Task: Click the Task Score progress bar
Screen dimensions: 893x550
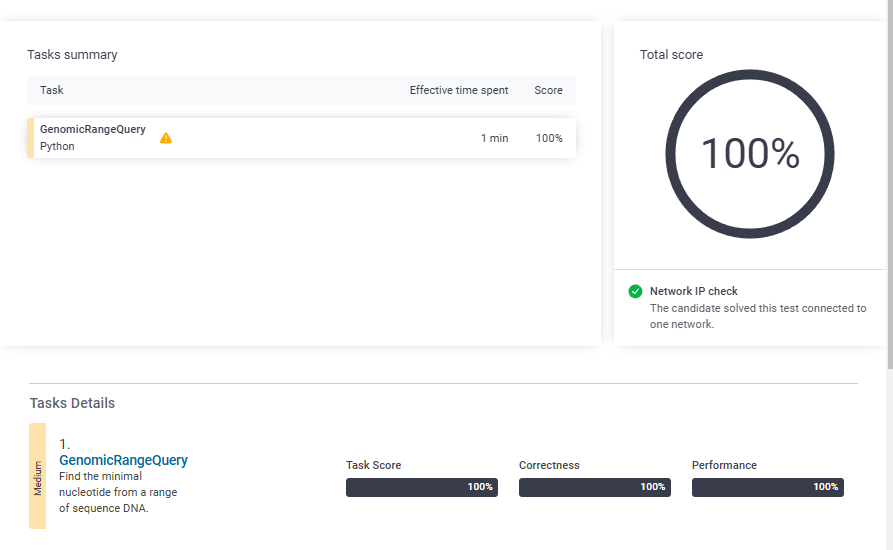Action: [421, 487]
